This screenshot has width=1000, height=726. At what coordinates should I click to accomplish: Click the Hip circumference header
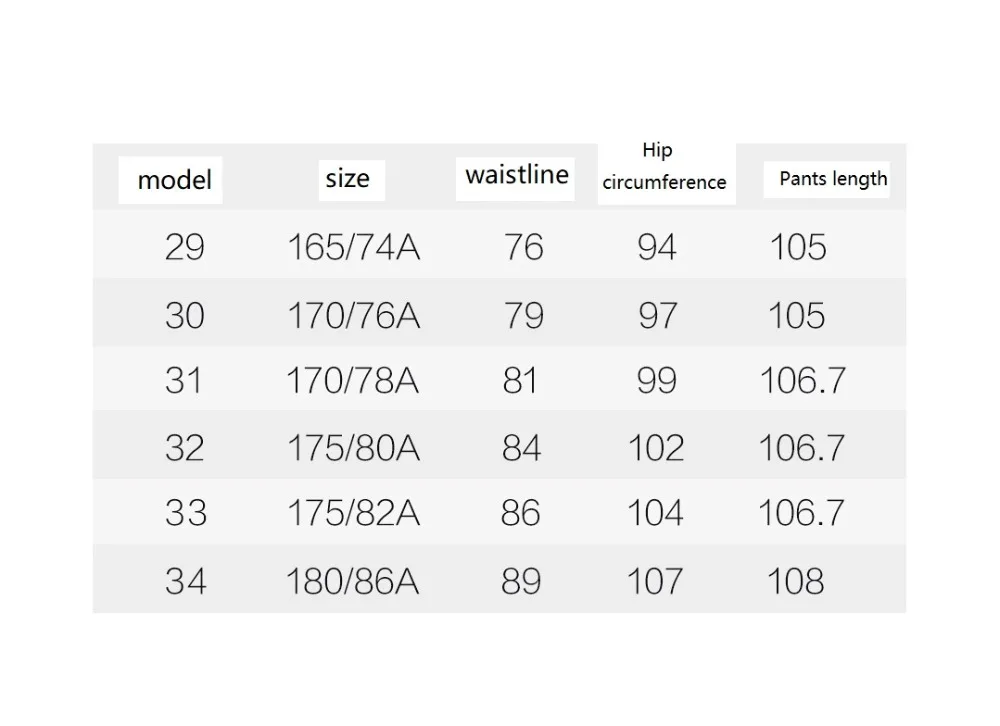664,167
